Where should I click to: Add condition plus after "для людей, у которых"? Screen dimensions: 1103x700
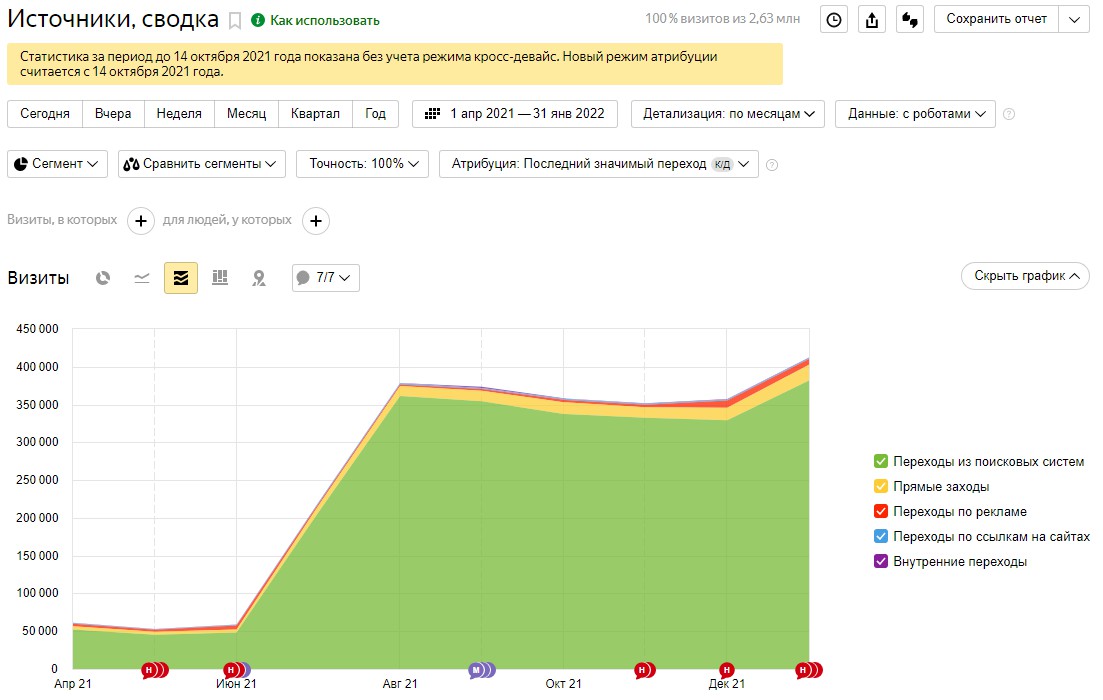[316, 221]
